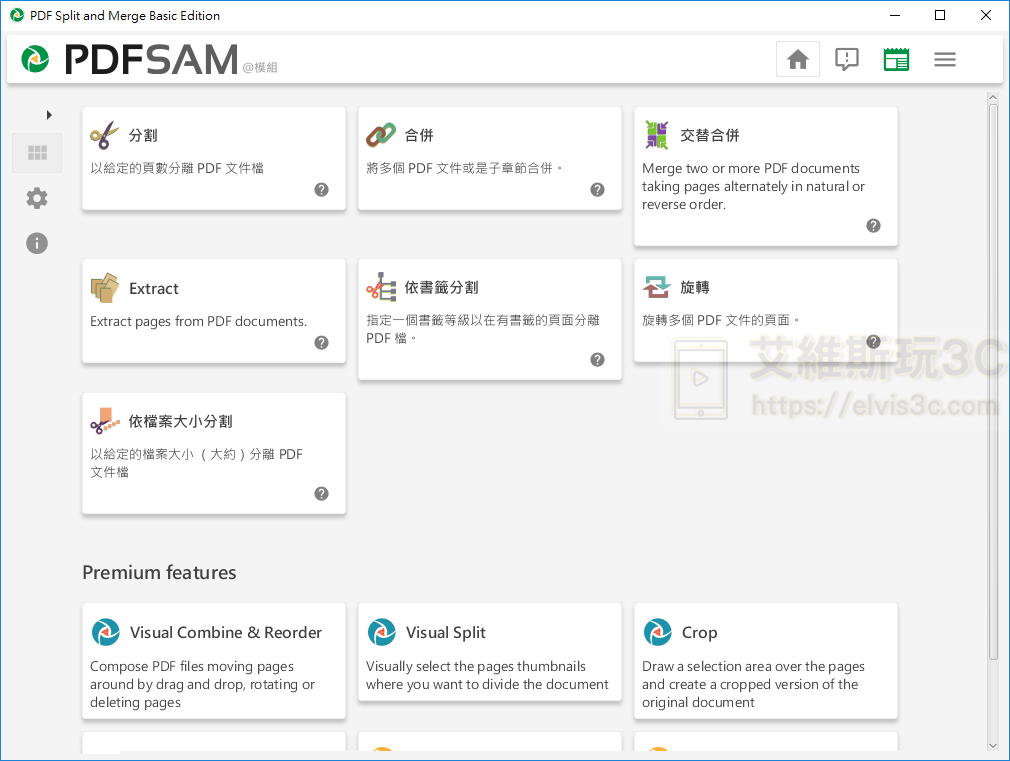Open help for the 旋轉 module

pyautogui.click(x=872, y=341)
